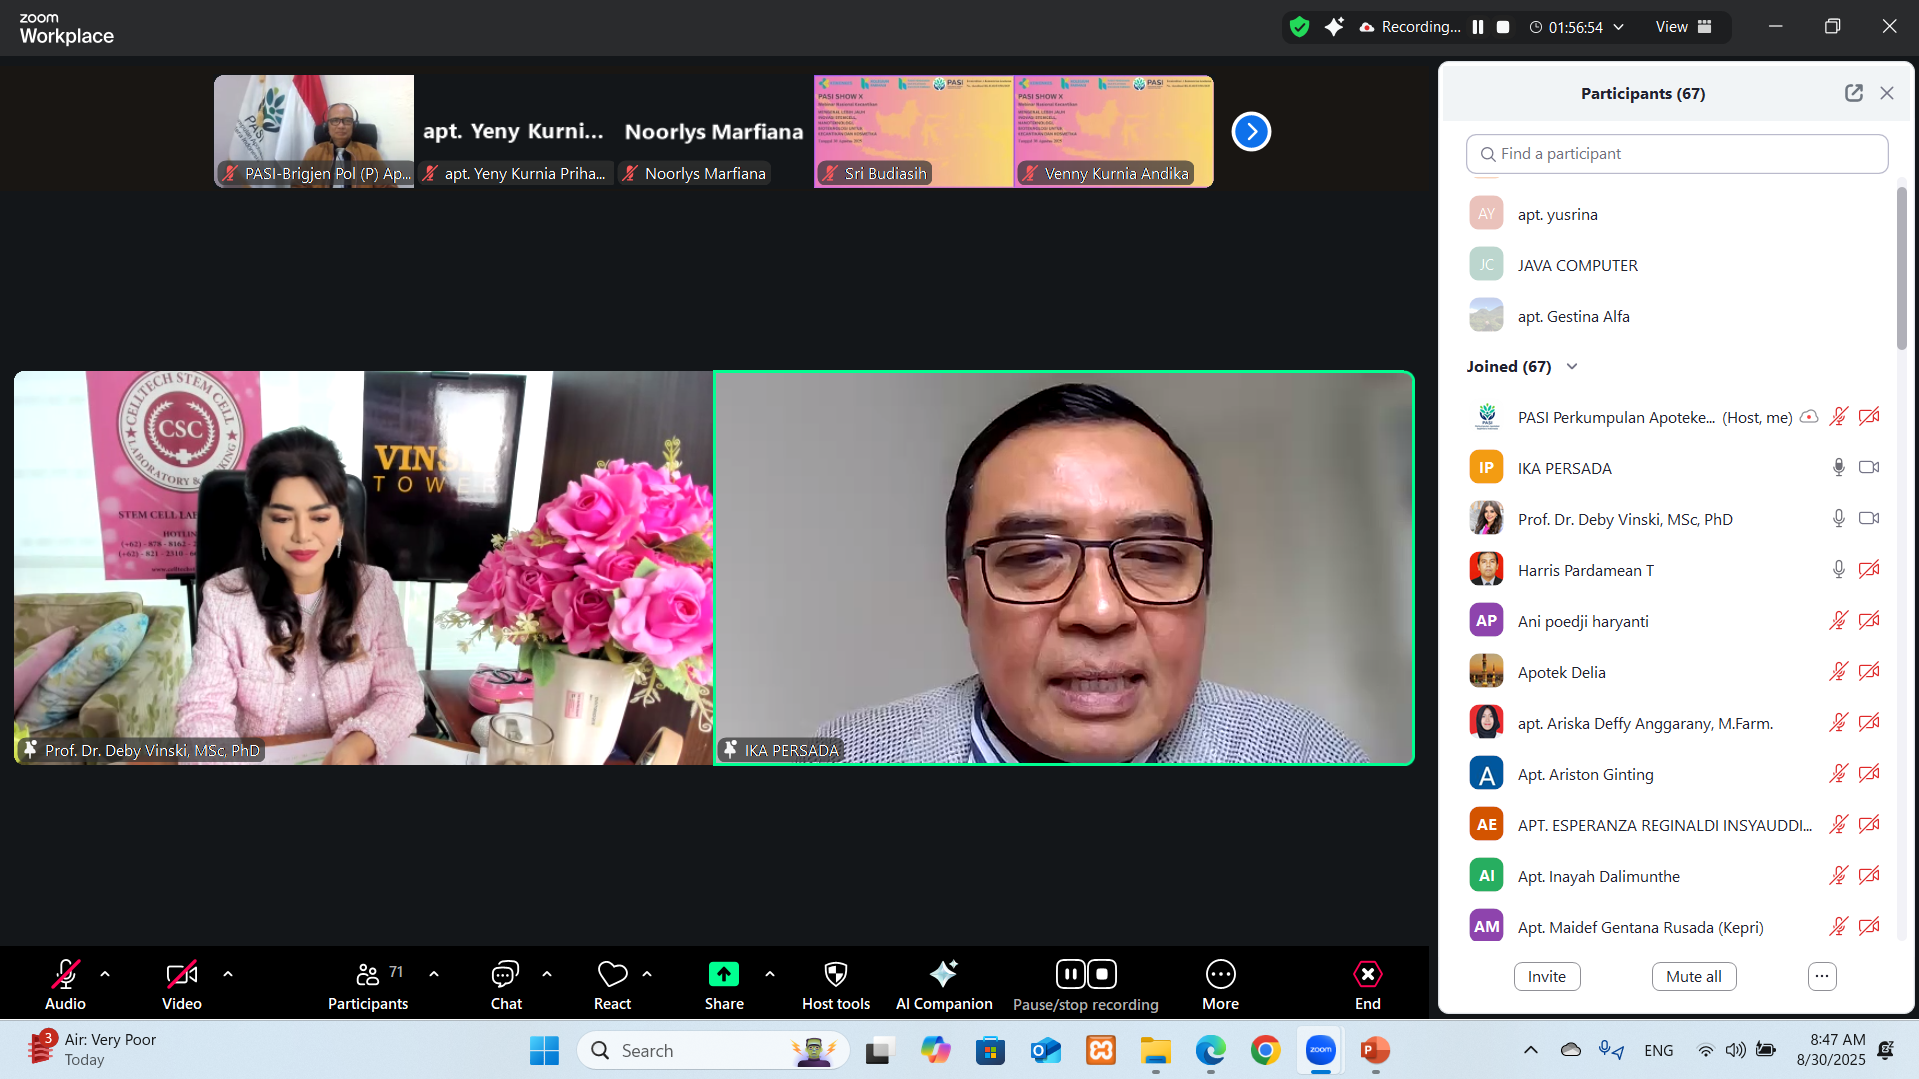Open the More options menu
Viewport: 1919px width, 1079px height.
[1220, 985]
